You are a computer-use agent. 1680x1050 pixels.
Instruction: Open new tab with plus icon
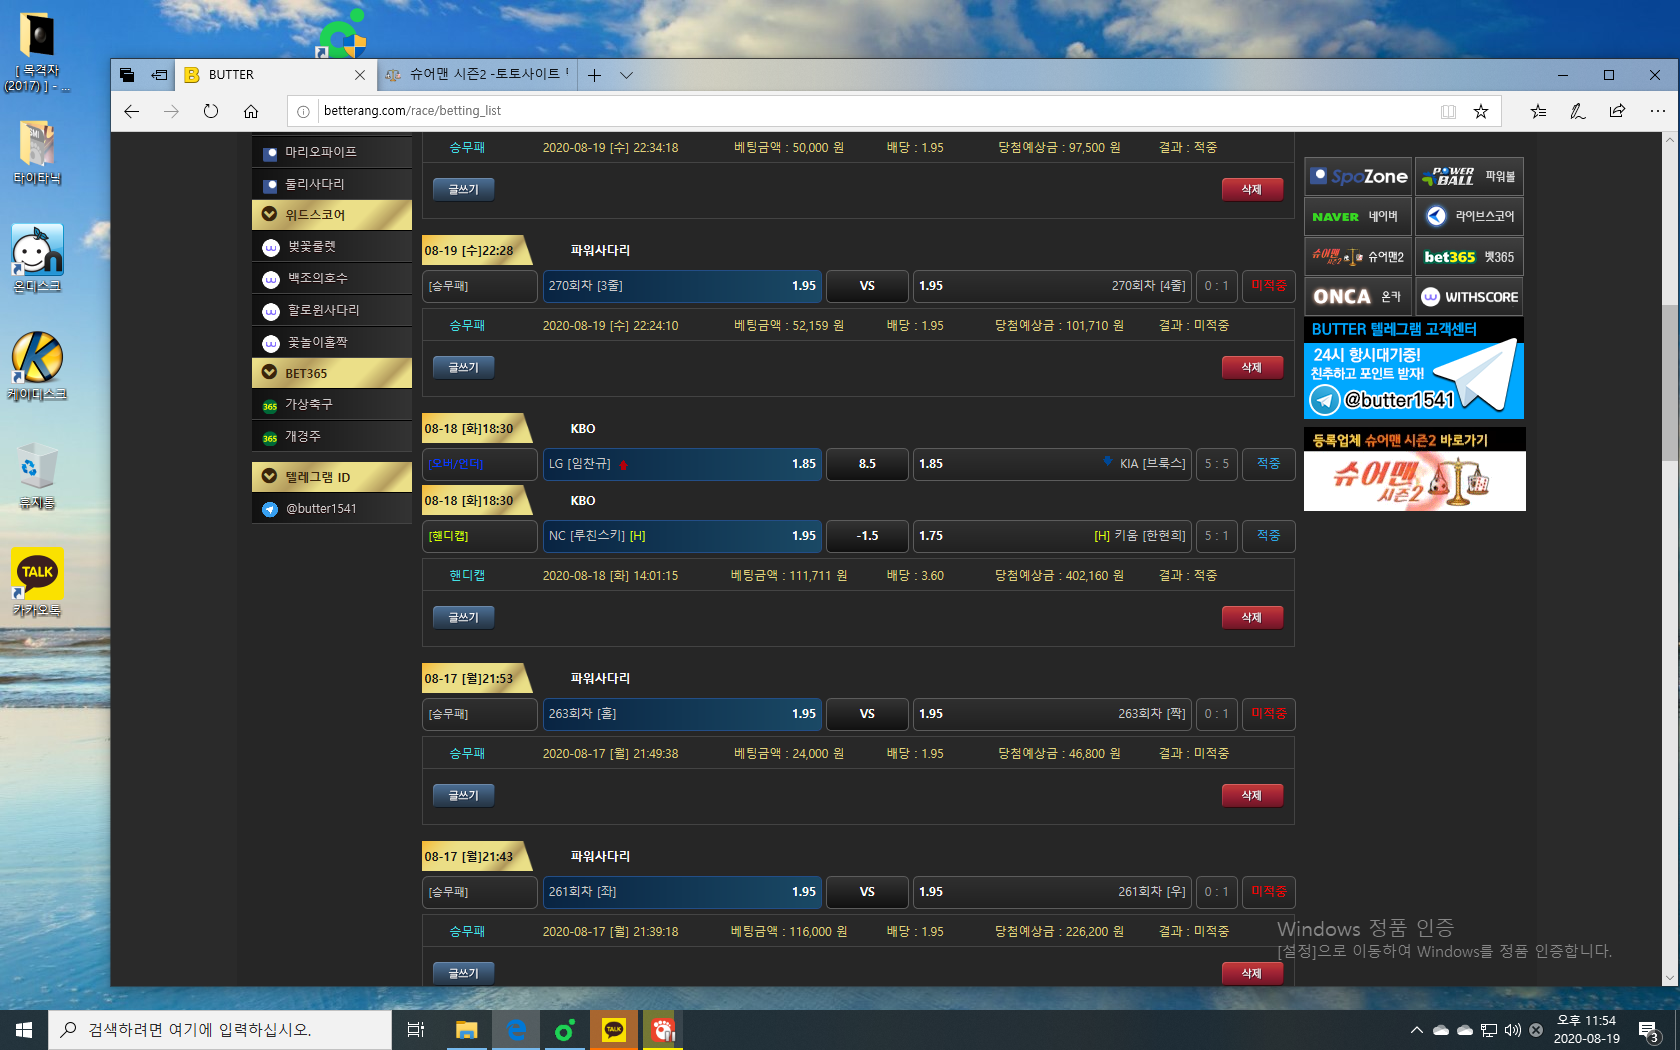594,75
